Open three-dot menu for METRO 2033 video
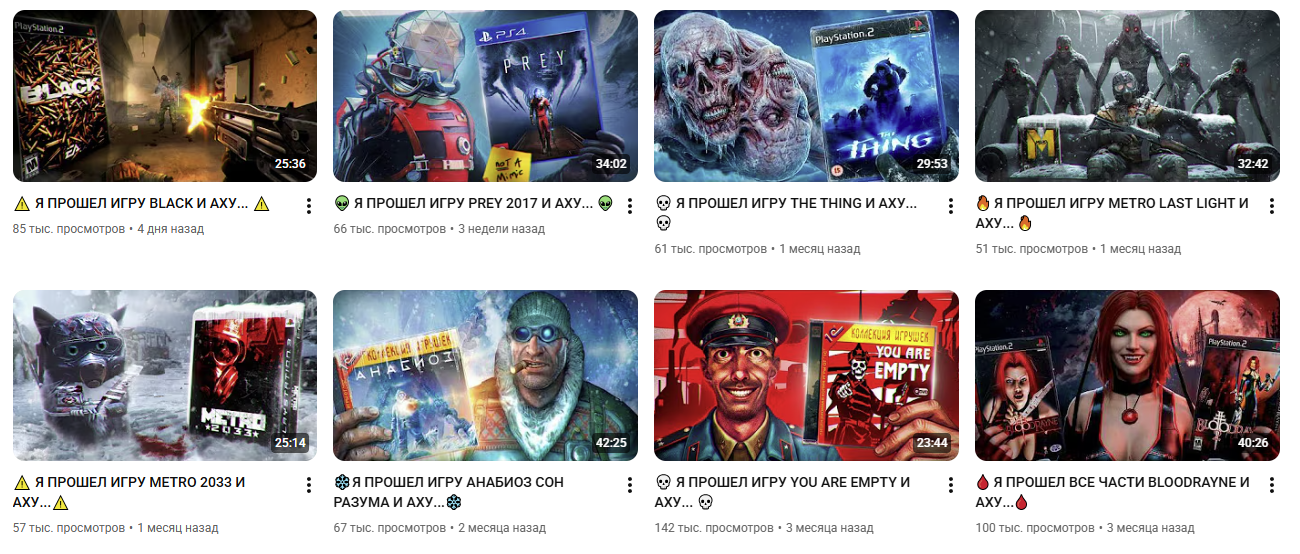The image size is (1300, 554). point(308,485)
